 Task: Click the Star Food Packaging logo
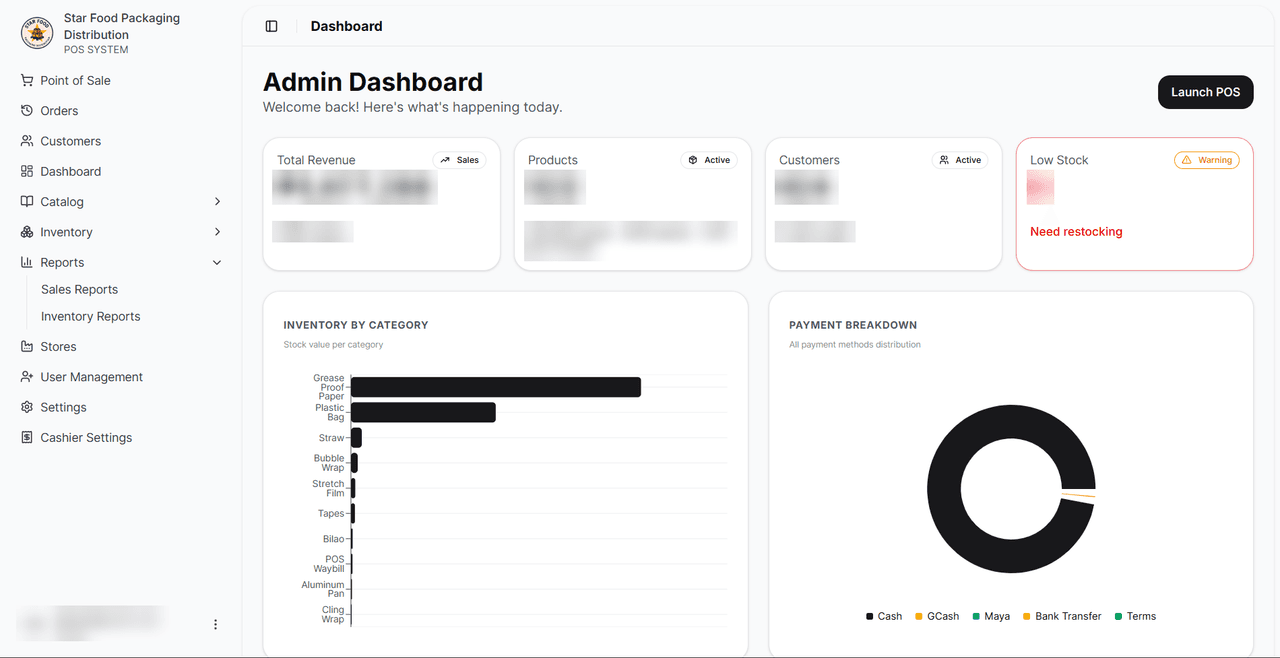(x=37, y=33)
